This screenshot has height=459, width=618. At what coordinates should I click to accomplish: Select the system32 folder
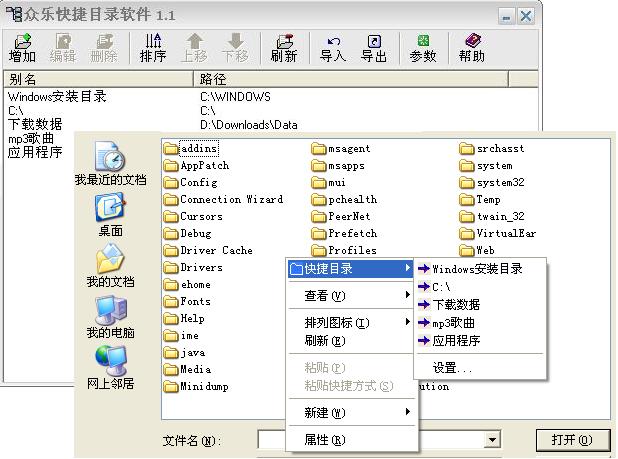click(x=498, y=183)
